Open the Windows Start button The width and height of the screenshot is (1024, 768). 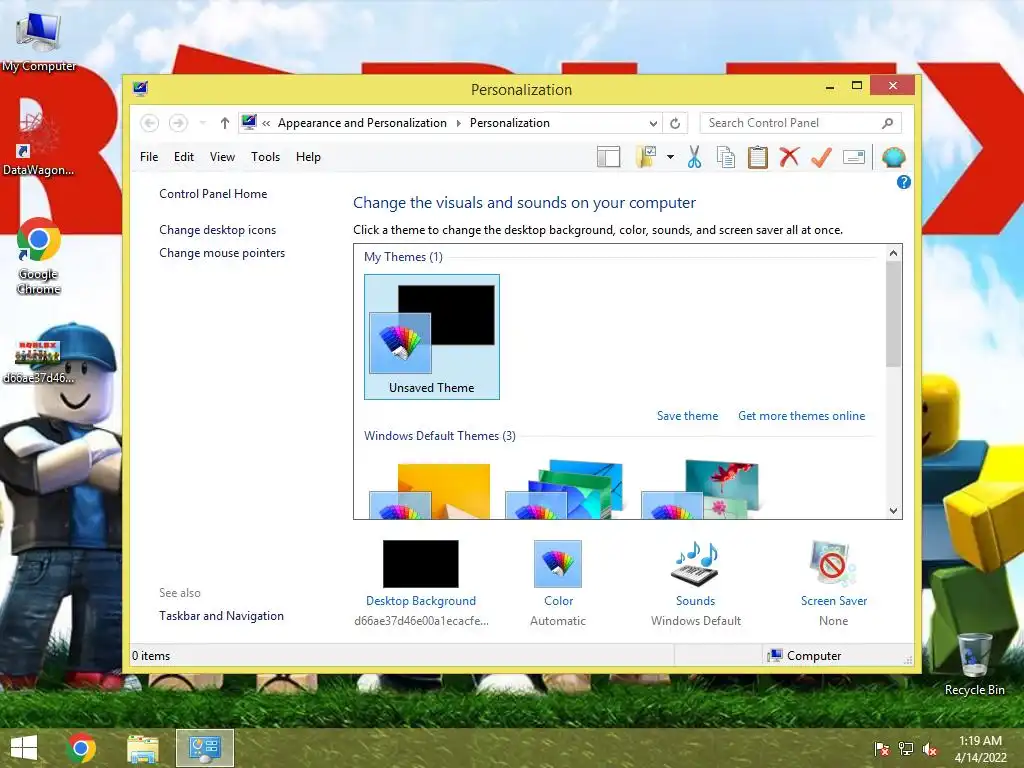24,748
